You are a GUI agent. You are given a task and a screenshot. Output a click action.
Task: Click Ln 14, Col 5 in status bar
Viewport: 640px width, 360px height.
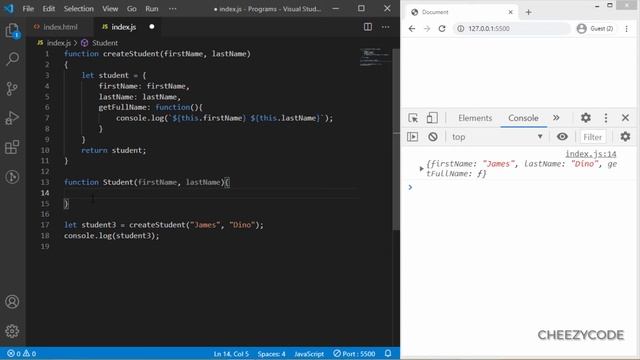coord(231,353)
